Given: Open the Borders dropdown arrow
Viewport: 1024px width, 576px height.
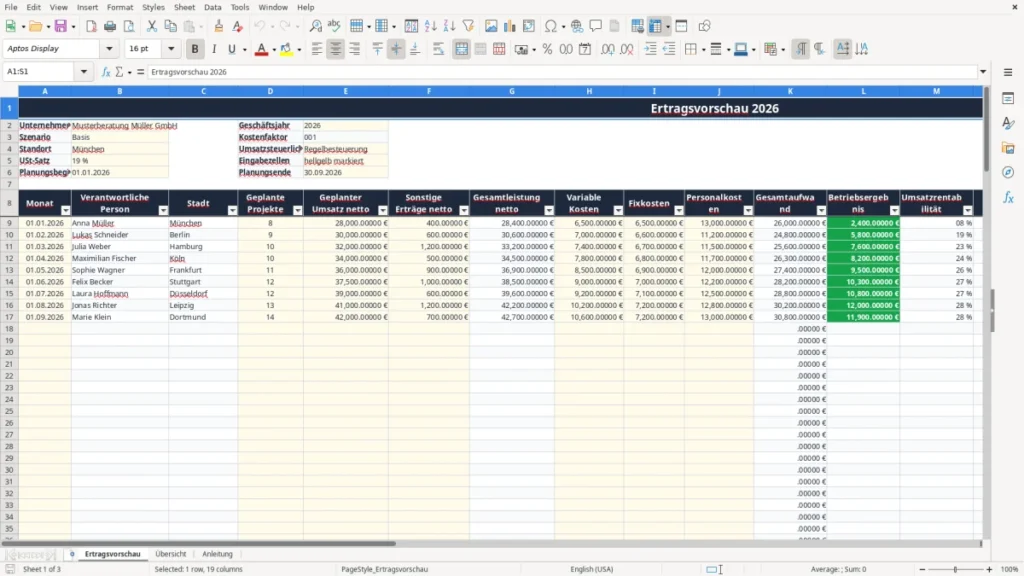Looking at the screenshot, I should click(703, 49).
